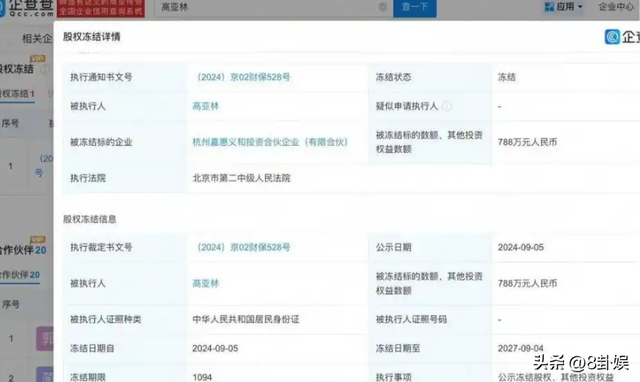Viewport: 640px width, 382px height.
Task: Switch to 合作伙伴 20 tab in background page
Action: [20, 275]
